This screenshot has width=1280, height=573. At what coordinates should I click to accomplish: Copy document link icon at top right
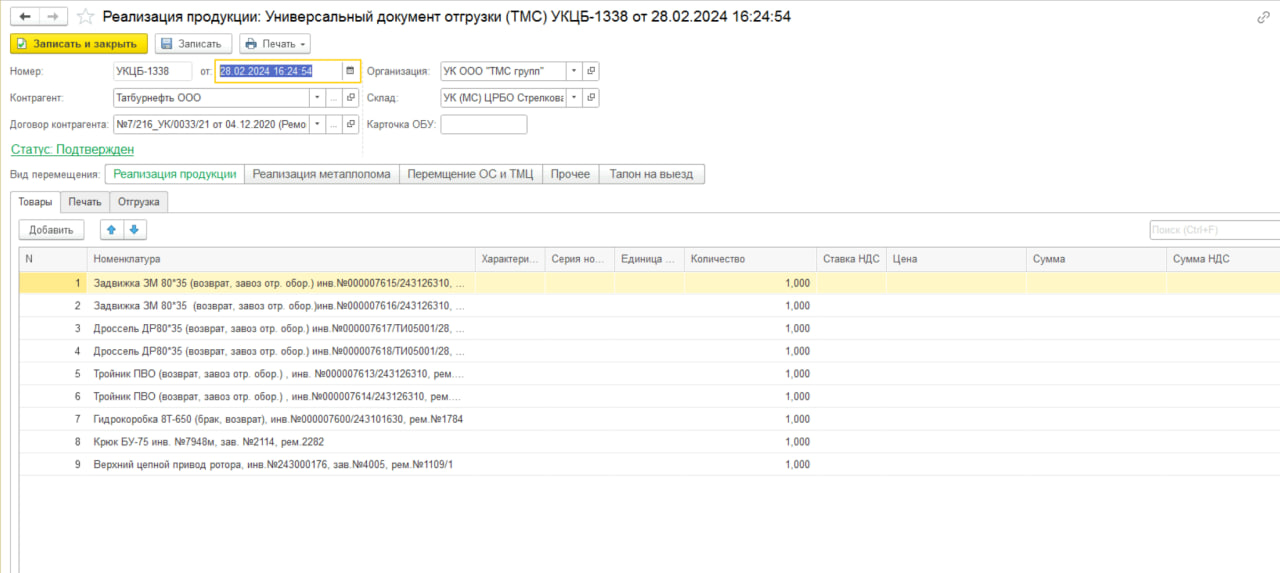1264,17
